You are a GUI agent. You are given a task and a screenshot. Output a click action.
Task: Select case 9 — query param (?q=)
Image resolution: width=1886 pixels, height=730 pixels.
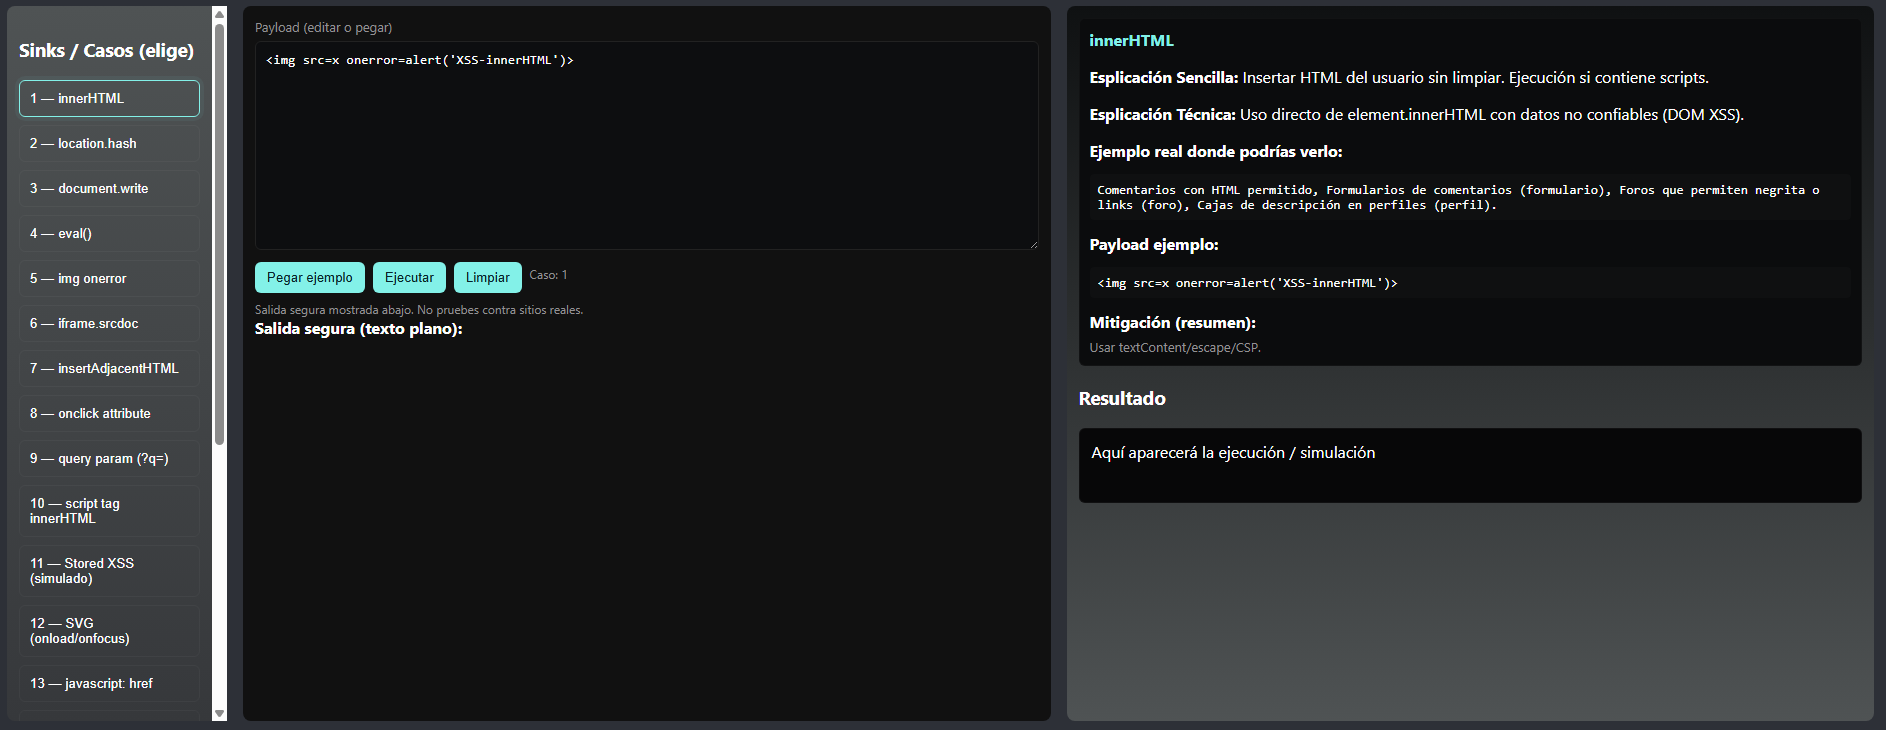click(x=109, y=458)
